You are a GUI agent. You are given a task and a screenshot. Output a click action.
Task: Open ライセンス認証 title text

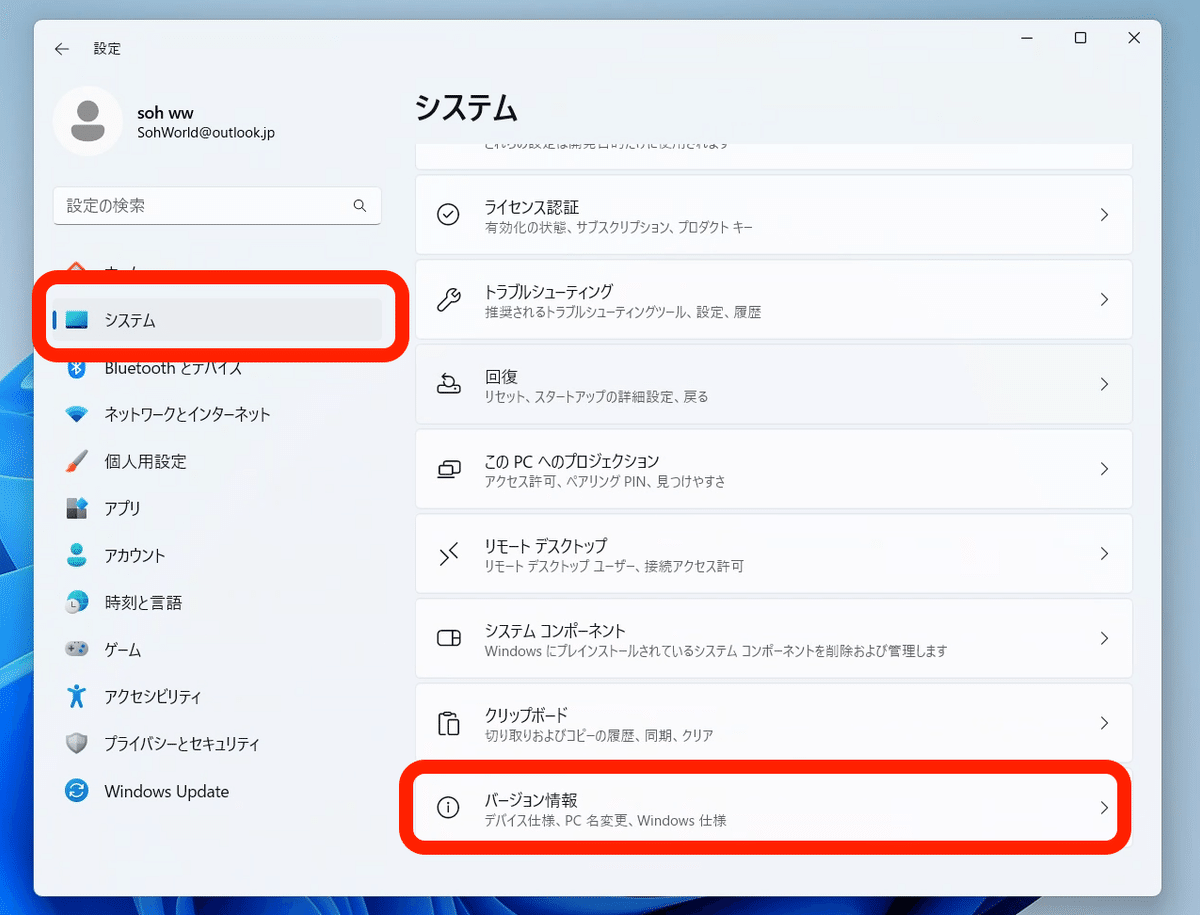tap(532, 207)
